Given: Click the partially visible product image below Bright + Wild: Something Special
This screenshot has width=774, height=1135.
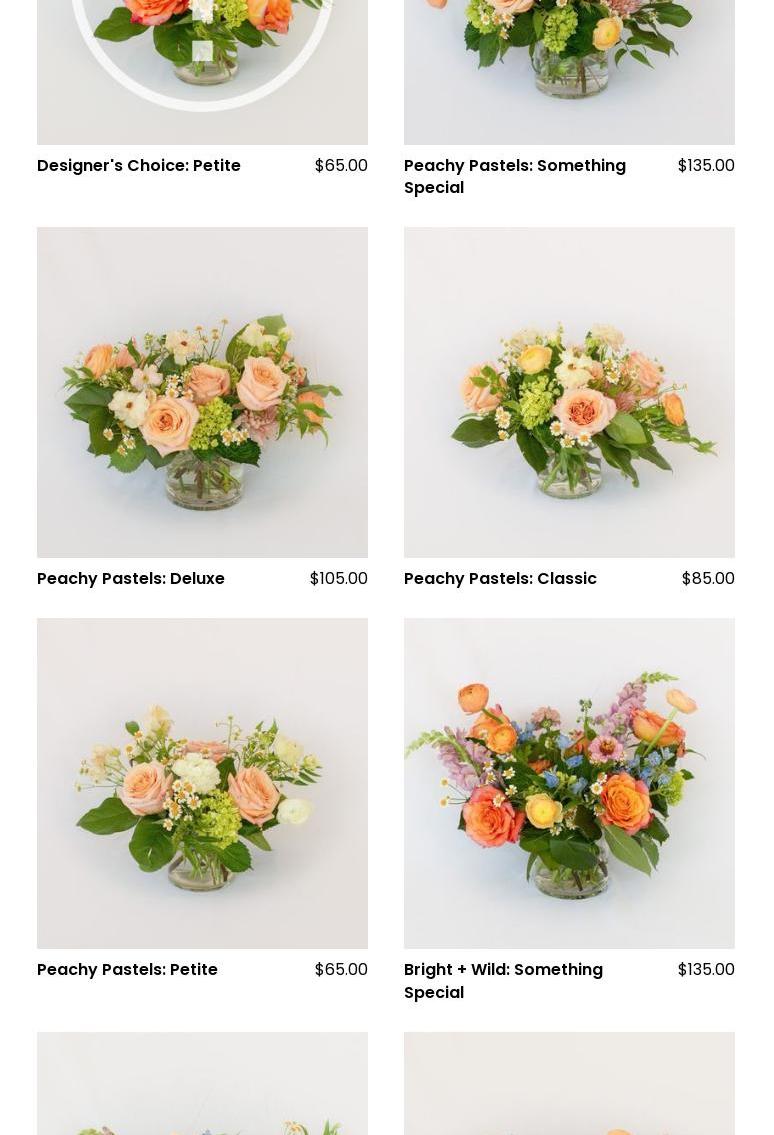Looking at the screenshot, I should coord(569,1084).
